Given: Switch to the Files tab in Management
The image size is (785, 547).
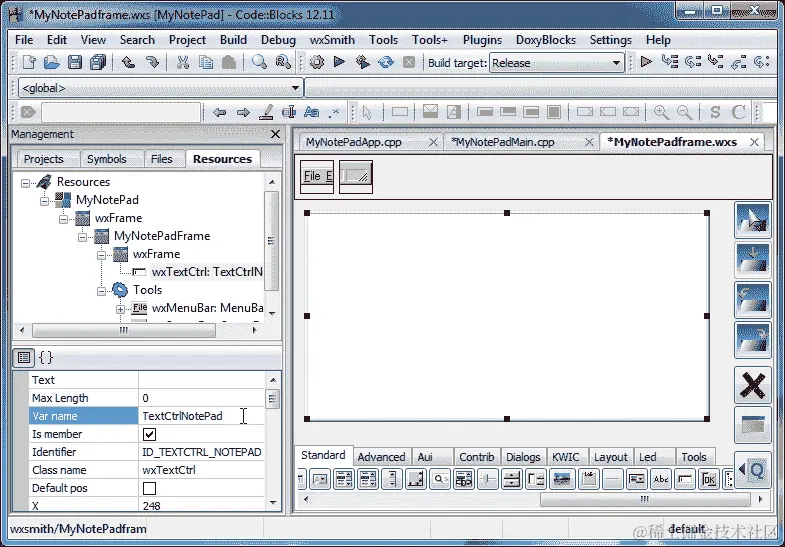Looking at the screenshot, I should pos(161,159).
